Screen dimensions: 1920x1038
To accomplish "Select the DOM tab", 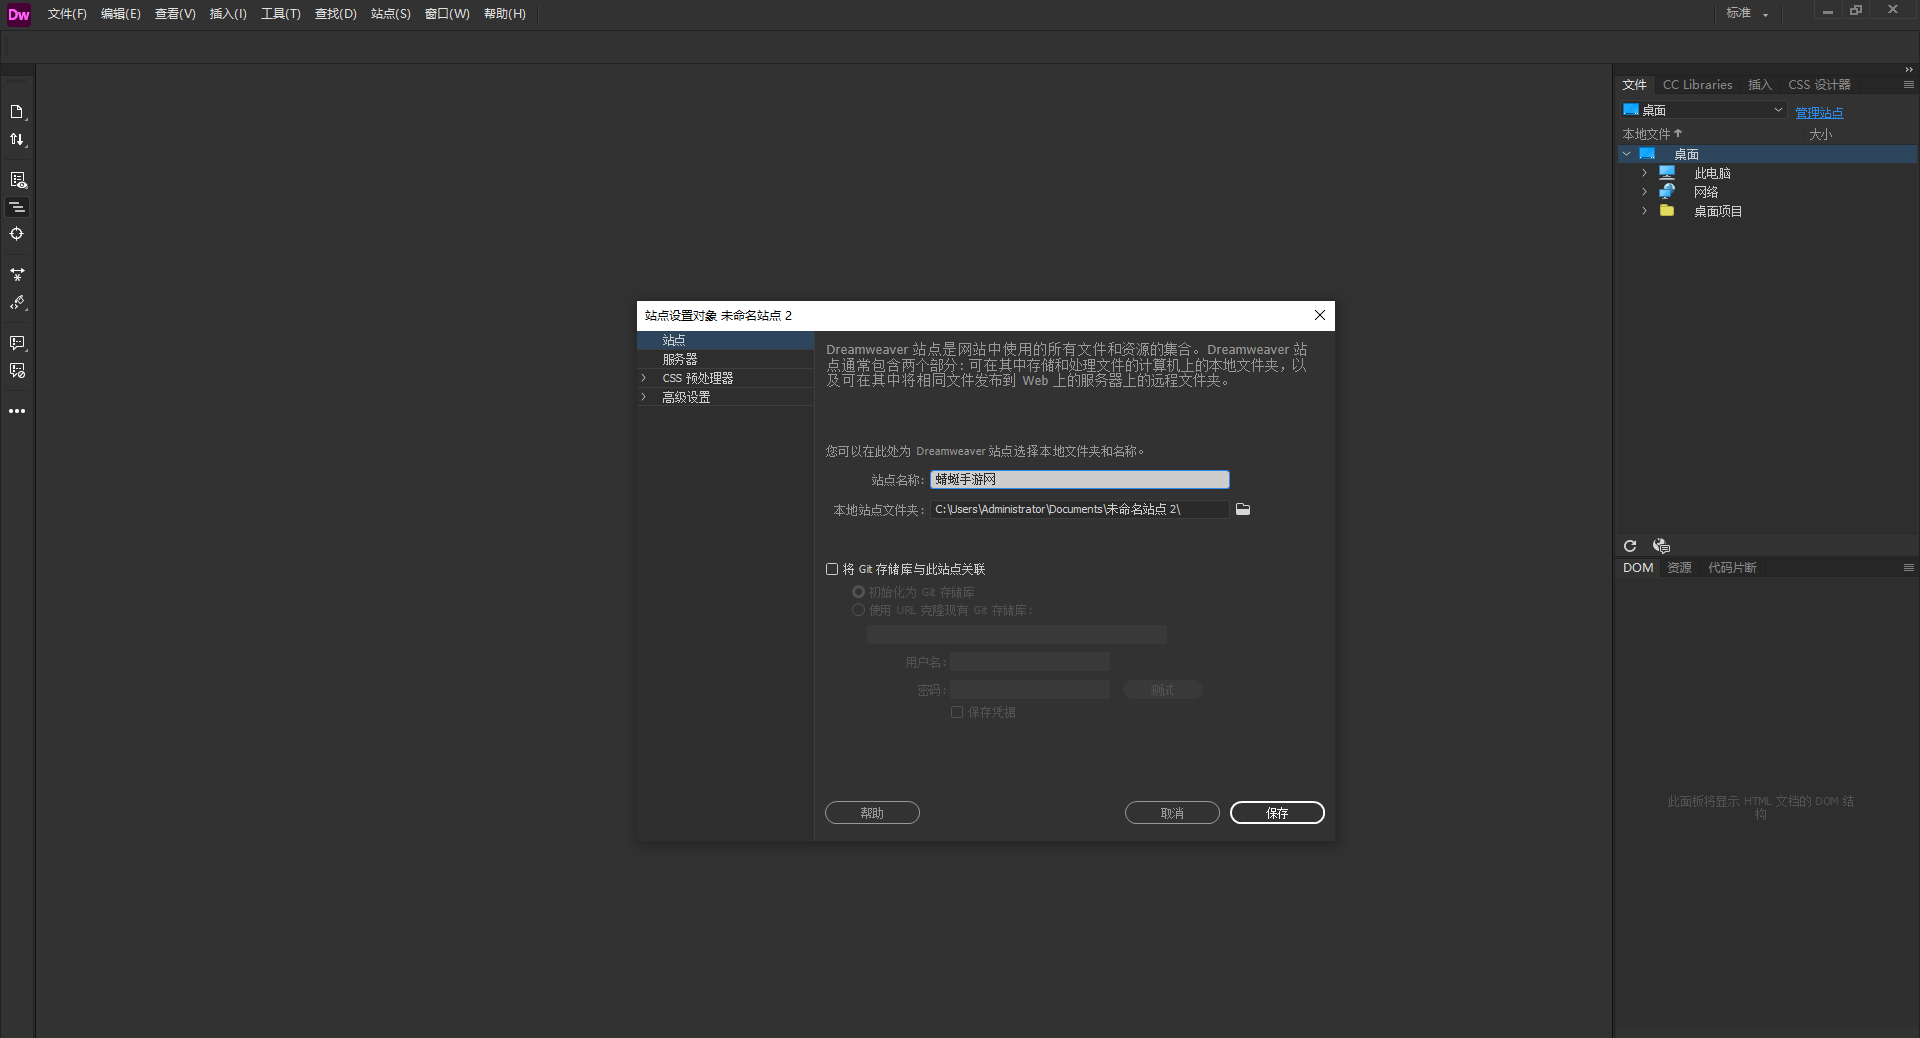I will [1638, 568].
